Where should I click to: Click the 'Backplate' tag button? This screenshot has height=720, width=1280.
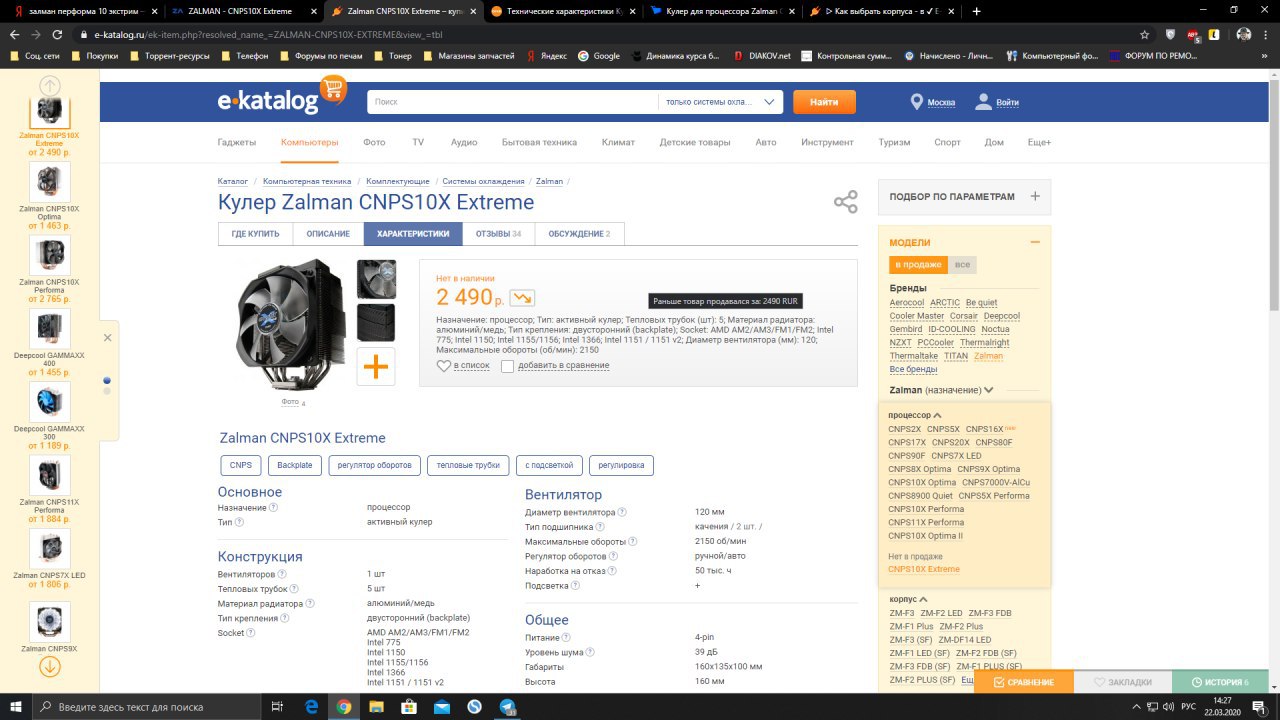click(x=295, y=465)
